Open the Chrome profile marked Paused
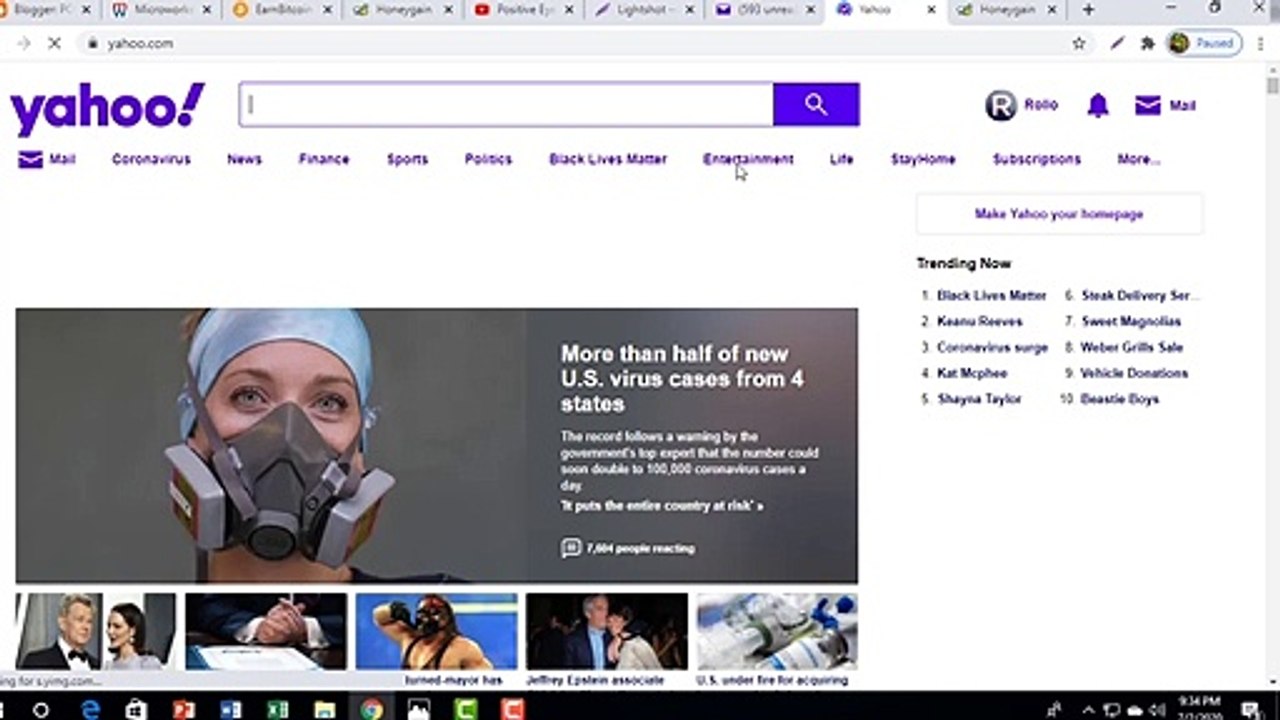The width and height of the screenshot is (1280, 720). tap(1205, 43)
